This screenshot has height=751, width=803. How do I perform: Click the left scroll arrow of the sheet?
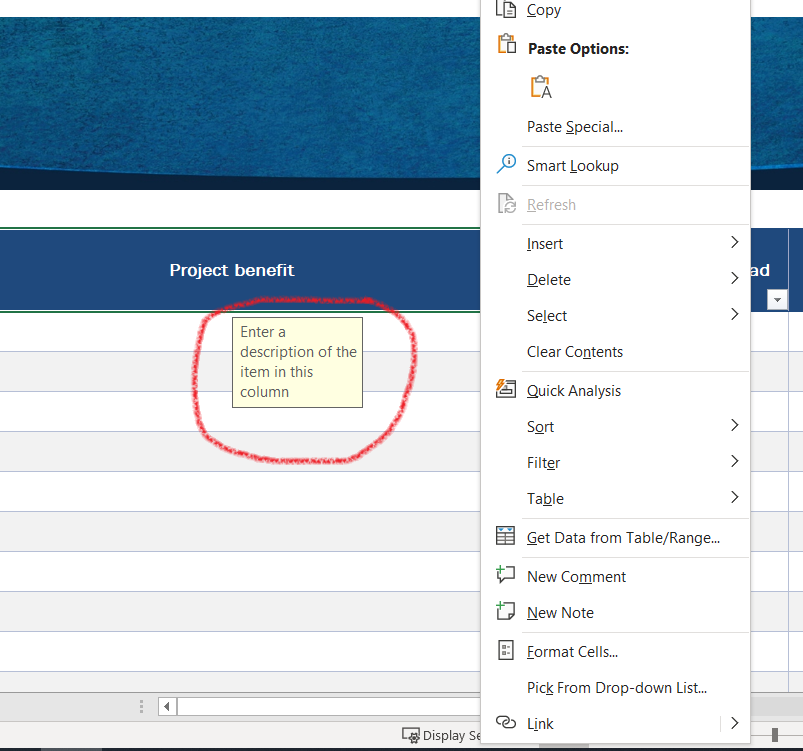point(166,706)
